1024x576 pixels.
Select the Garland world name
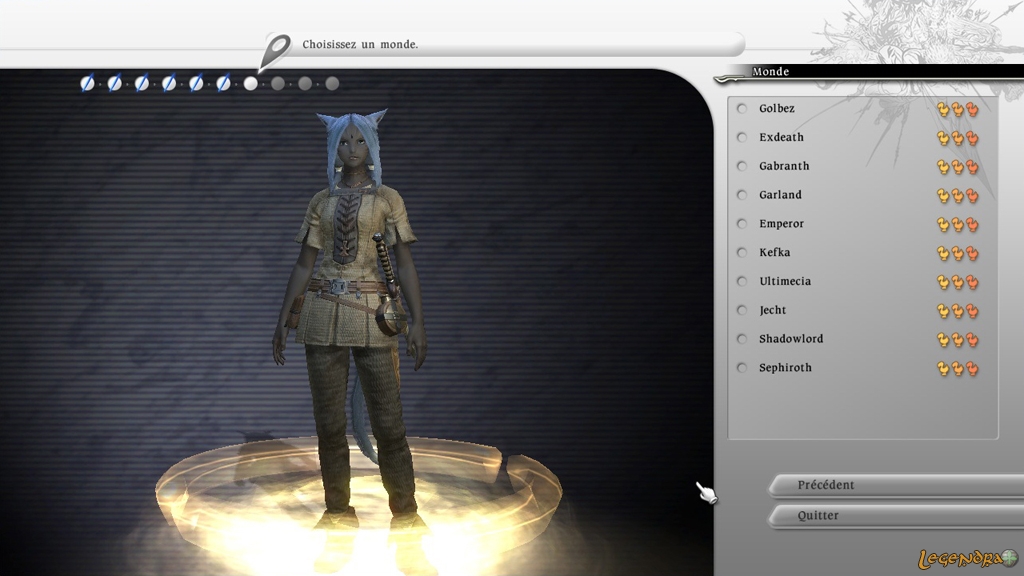(x=780, y=195)
